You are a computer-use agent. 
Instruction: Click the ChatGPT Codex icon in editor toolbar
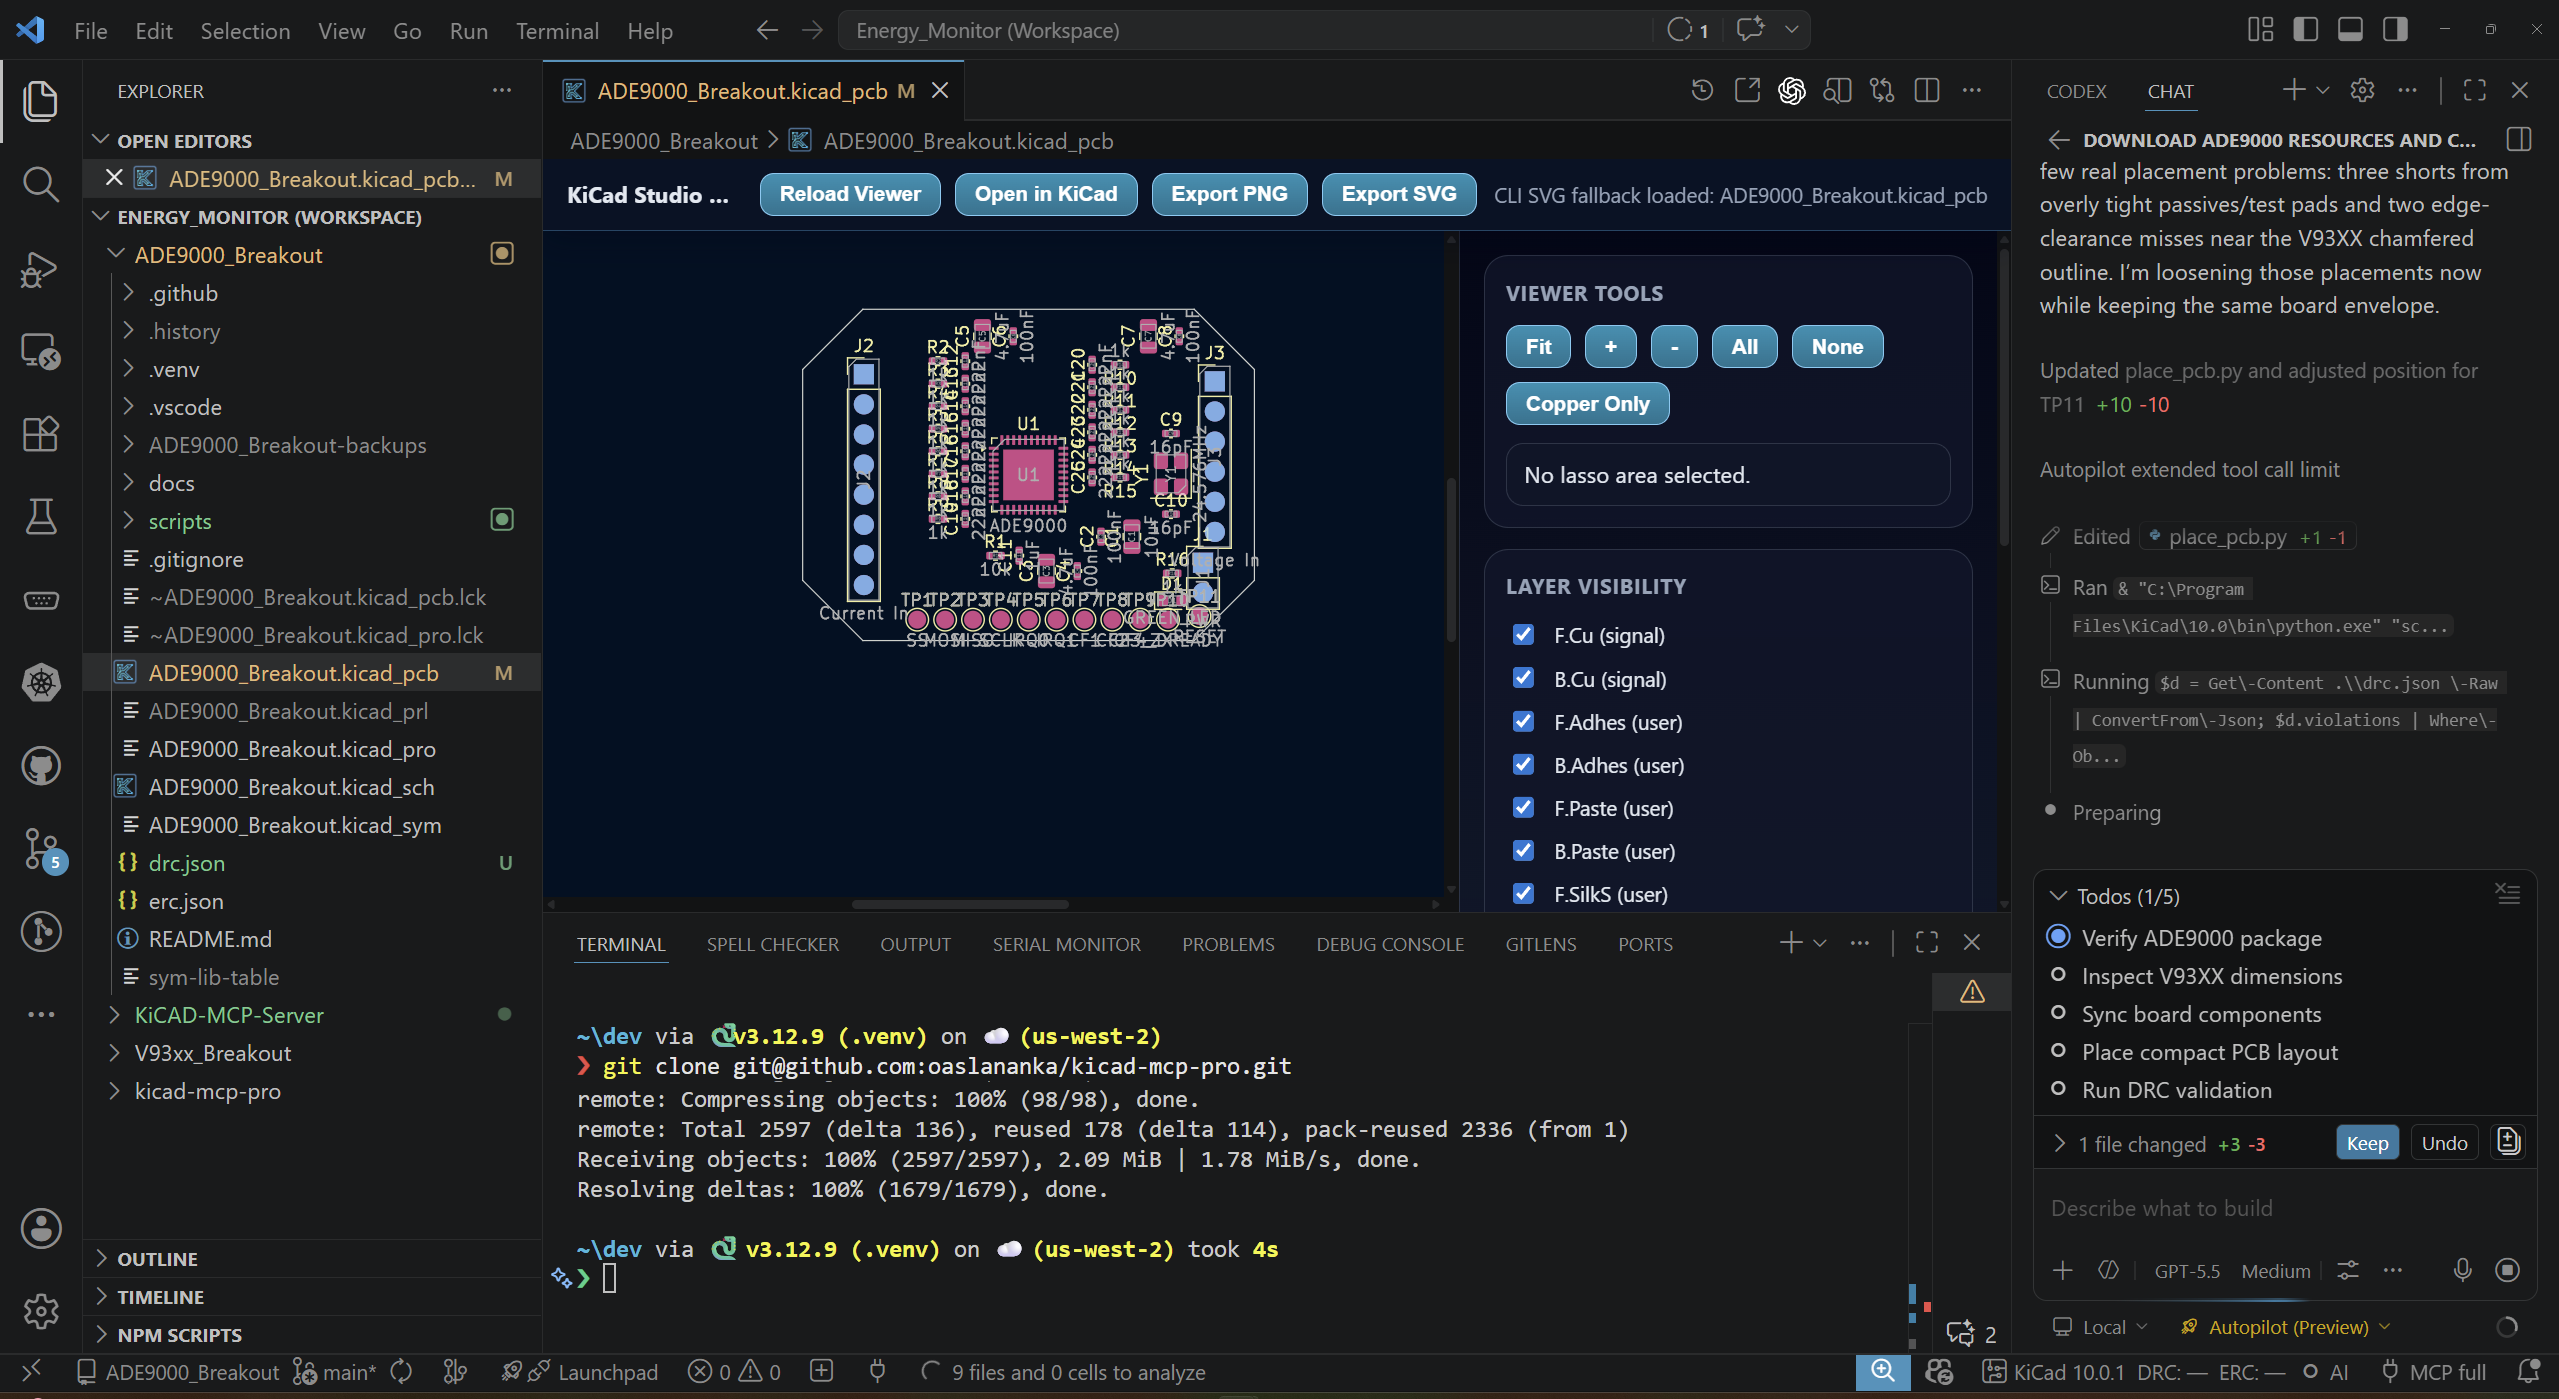click(1792, 91)
